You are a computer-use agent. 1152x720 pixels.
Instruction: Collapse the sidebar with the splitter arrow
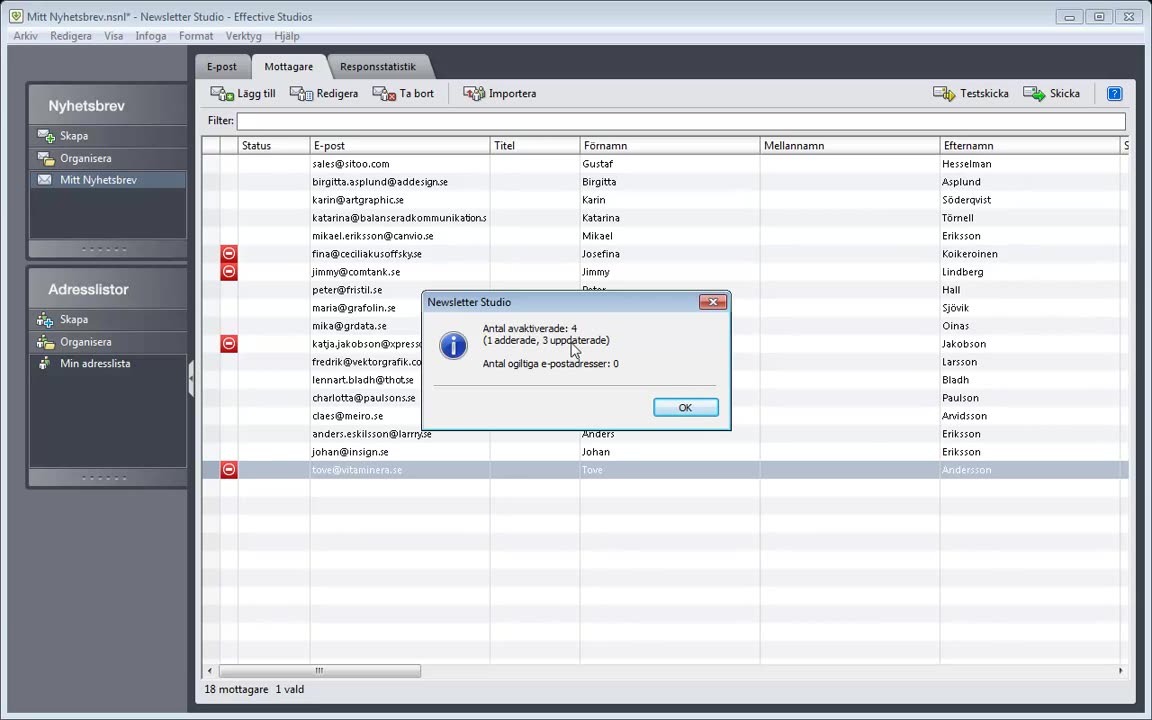(x=191, y=379)
